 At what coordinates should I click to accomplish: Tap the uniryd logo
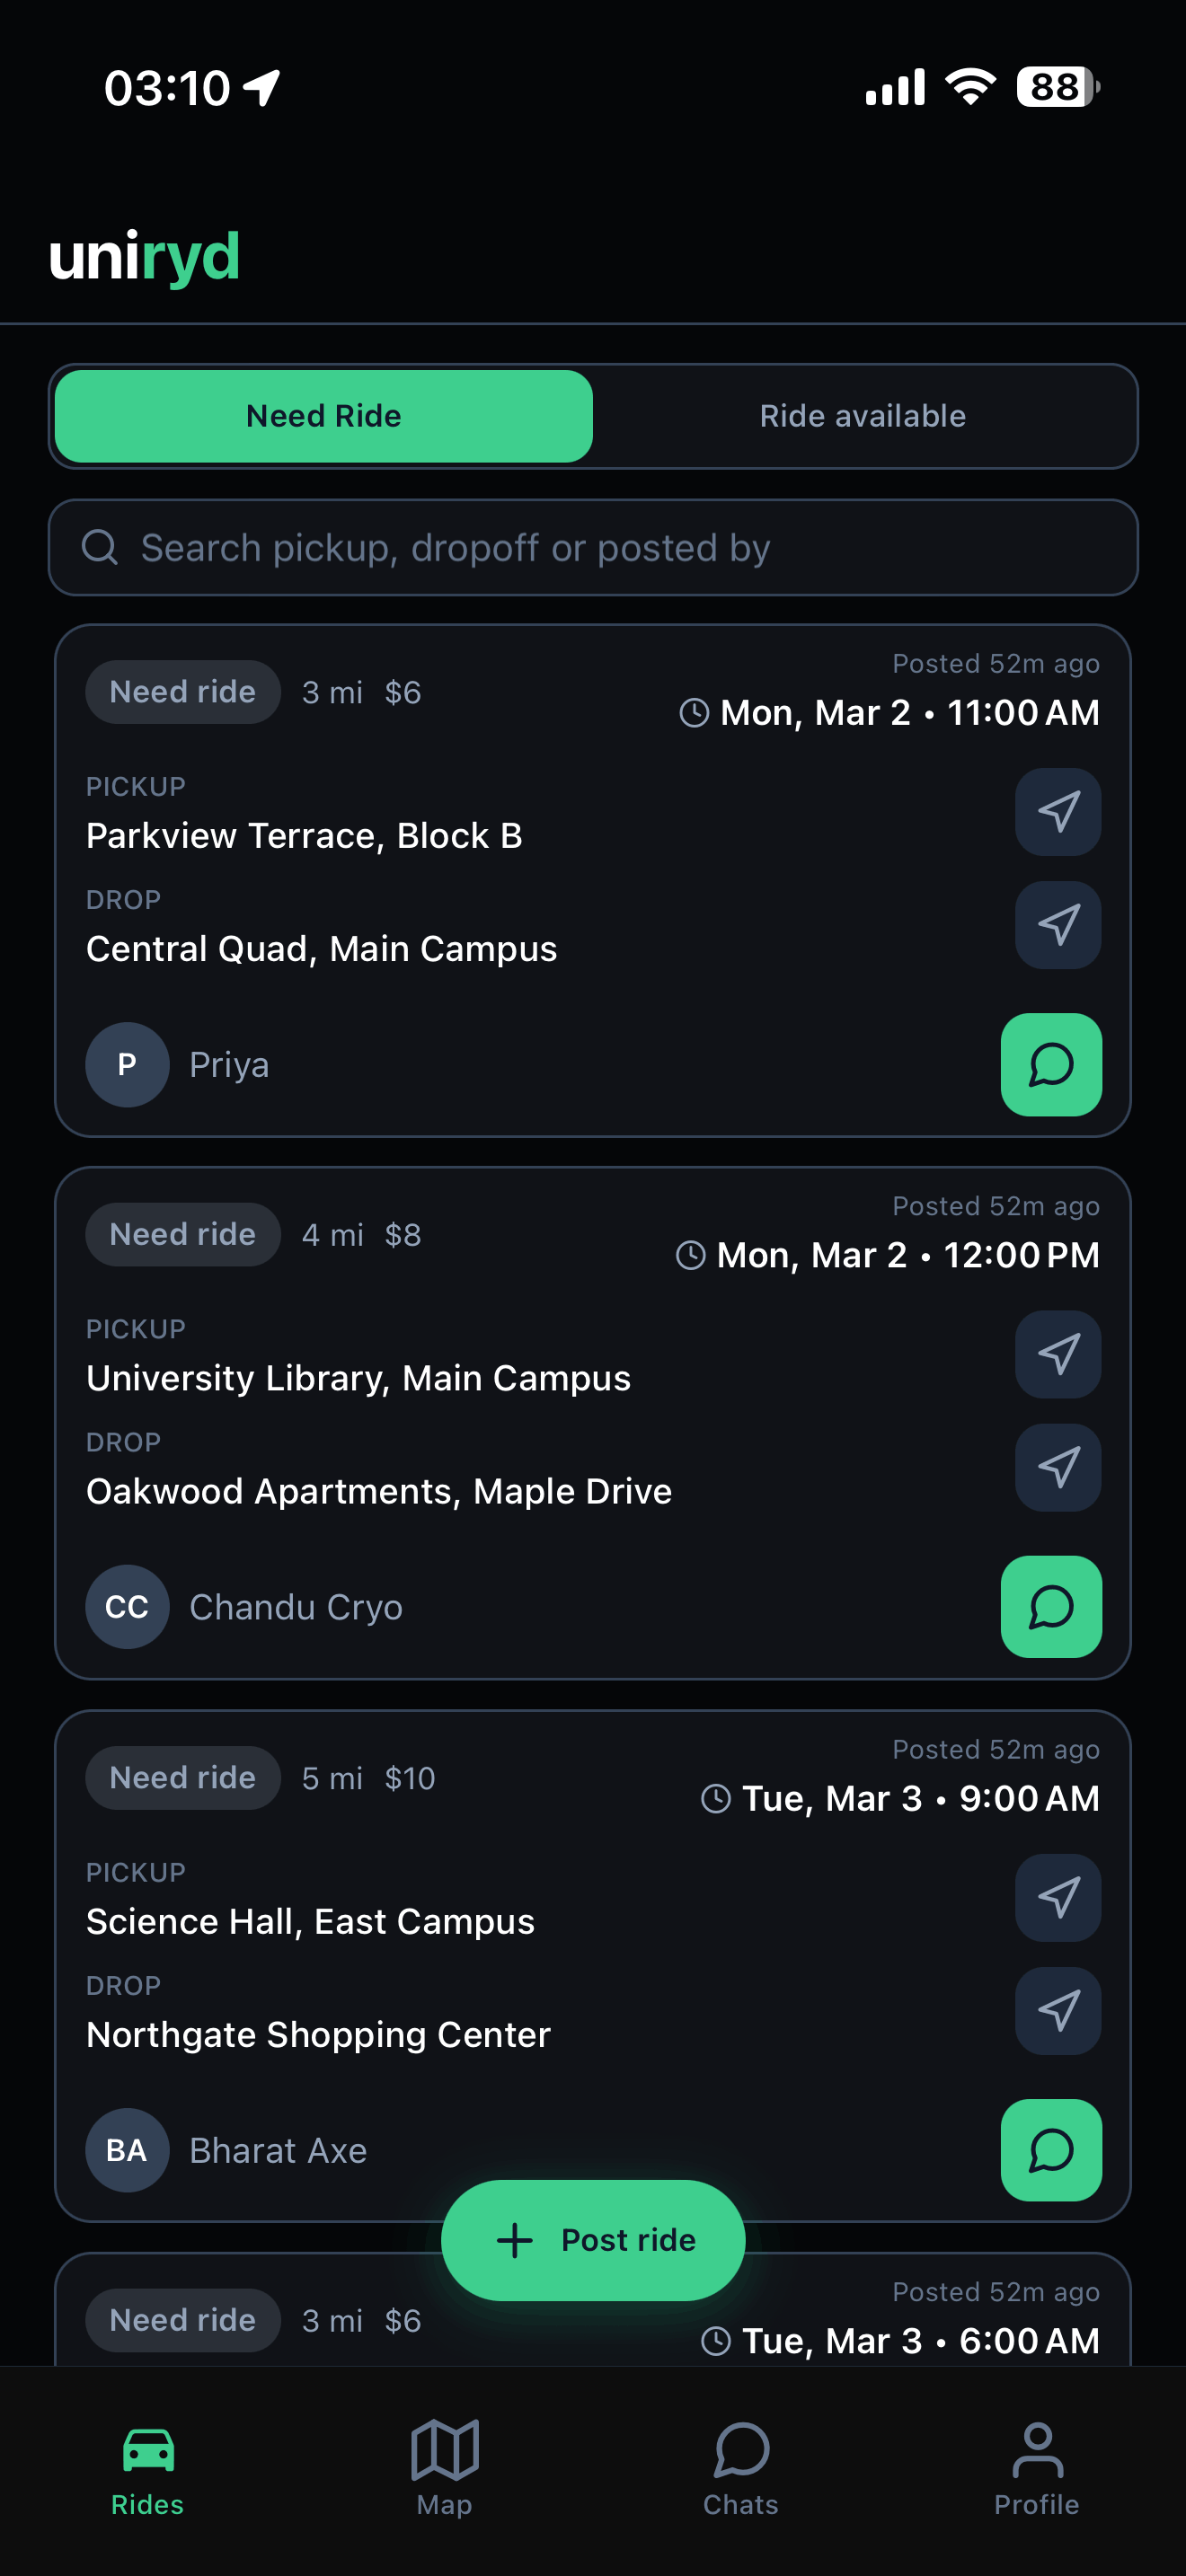click(145, 257)
